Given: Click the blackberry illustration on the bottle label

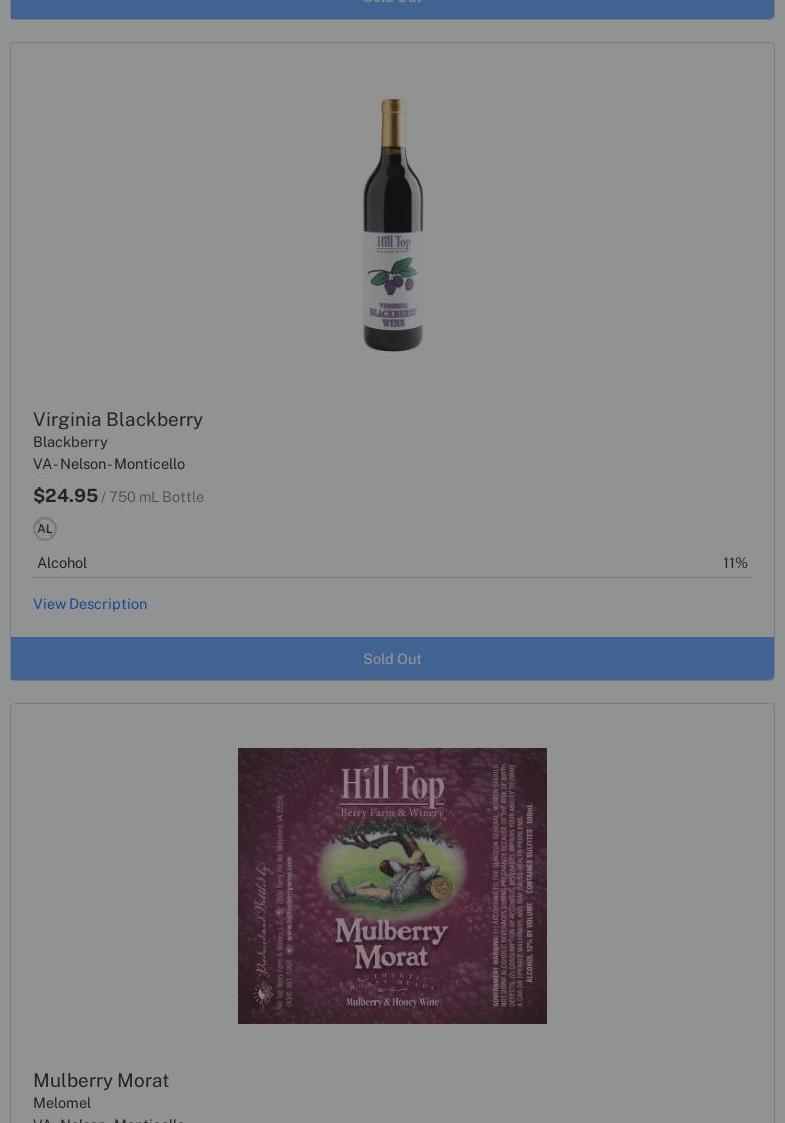Looking at the screenshot, I should (x=392, y=277).
